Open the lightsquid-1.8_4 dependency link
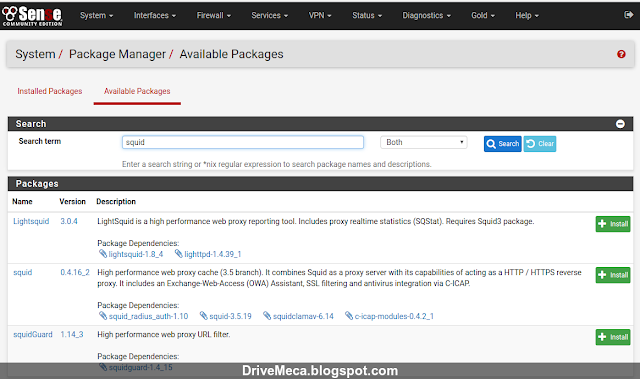640x379 pixels. pyautogui.click(x=131, y=254)
